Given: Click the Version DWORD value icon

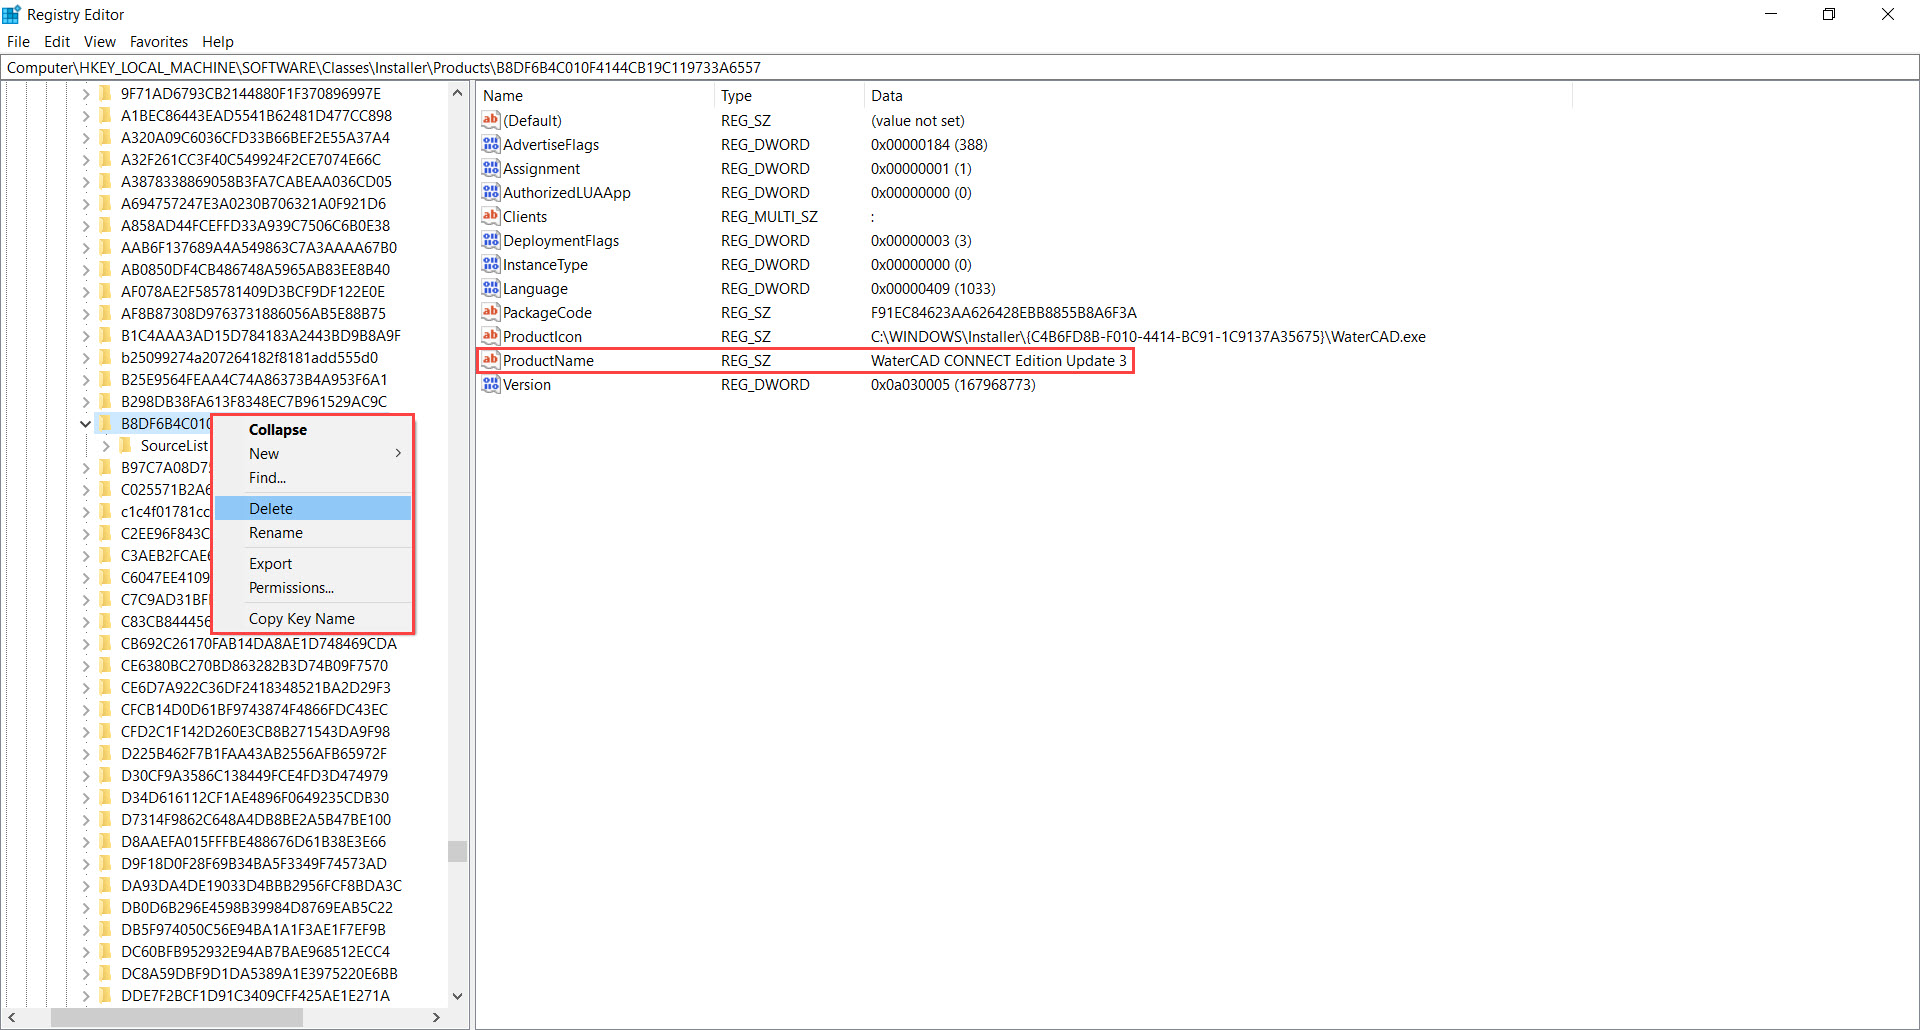Looking at the screenshot, I should (490, 384).
